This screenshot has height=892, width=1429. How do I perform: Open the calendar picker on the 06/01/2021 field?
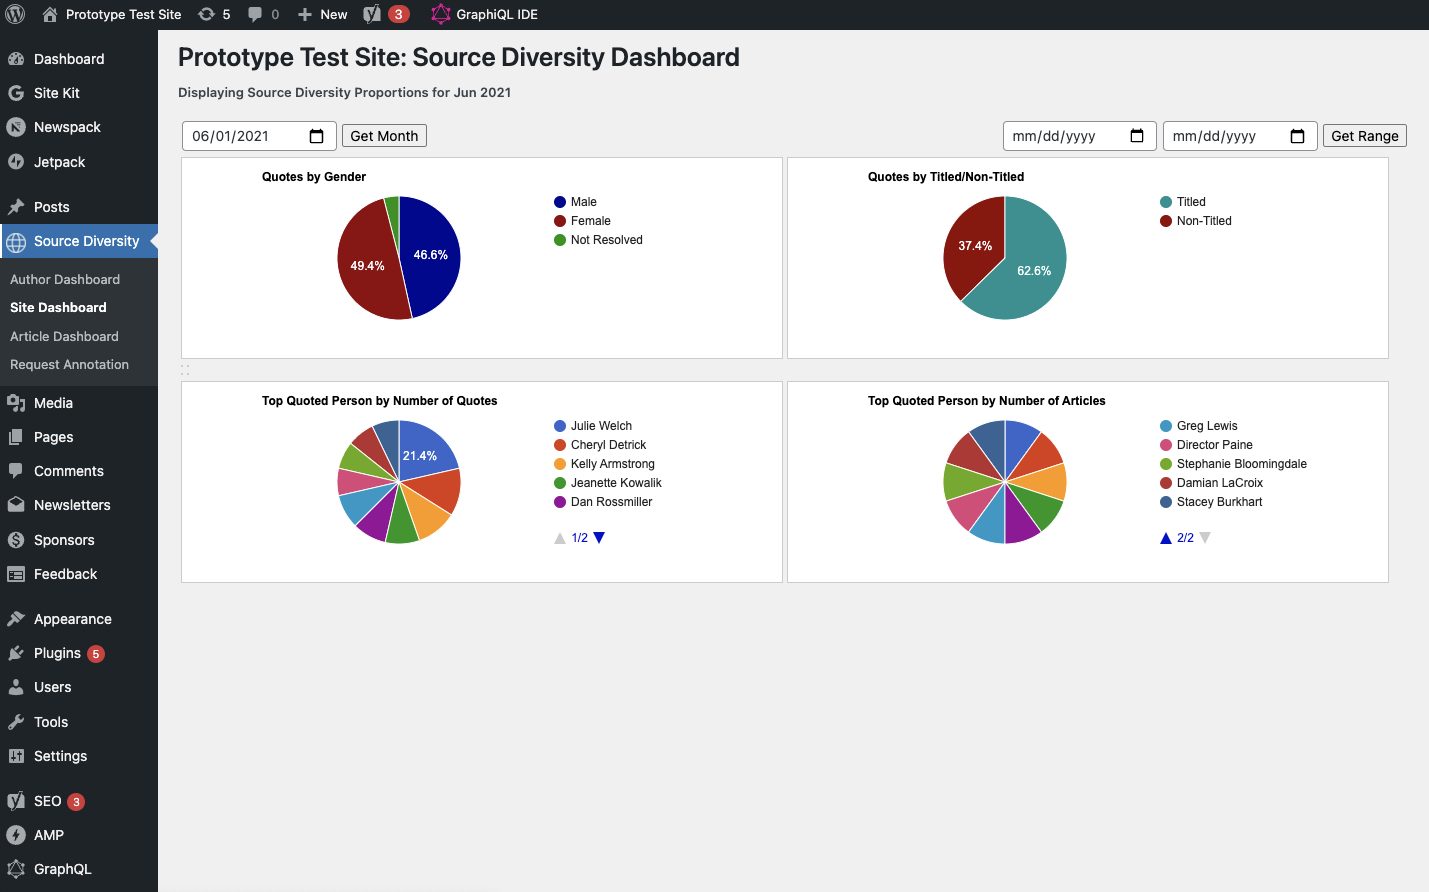(317, 135)
